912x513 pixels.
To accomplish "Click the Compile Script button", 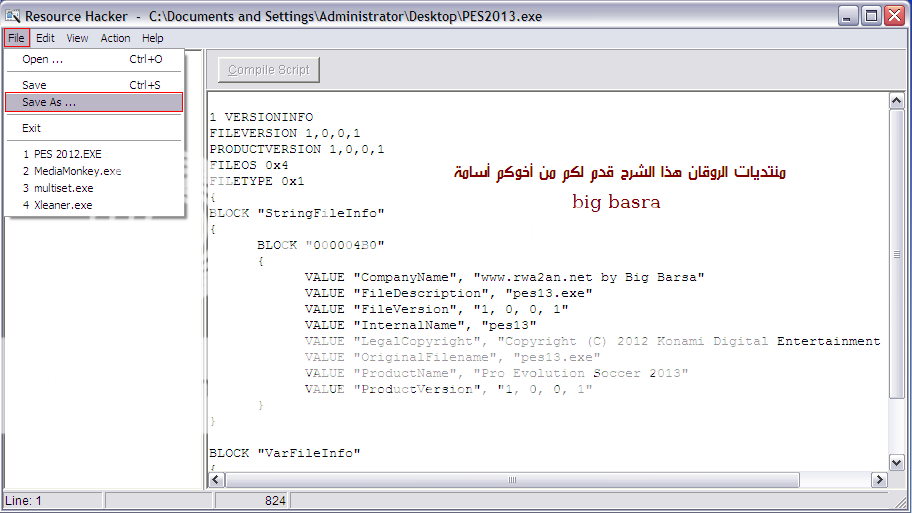I will (x=269, y=70).
